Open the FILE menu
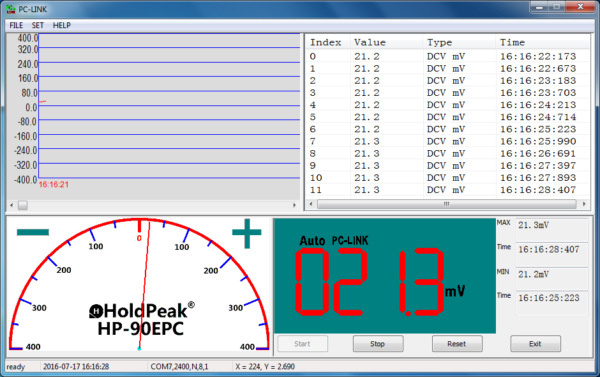Screen dimensions: 600x377 (x=16, y=25)
